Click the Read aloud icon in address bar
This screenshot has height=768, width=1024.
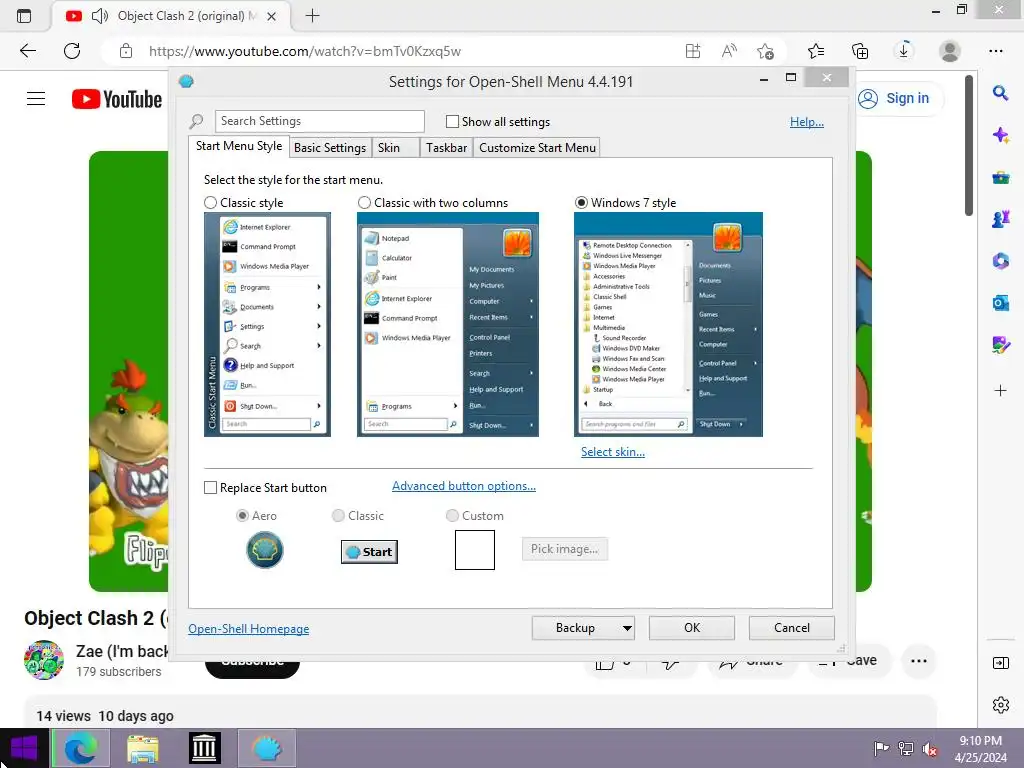(x=729, y=51)
